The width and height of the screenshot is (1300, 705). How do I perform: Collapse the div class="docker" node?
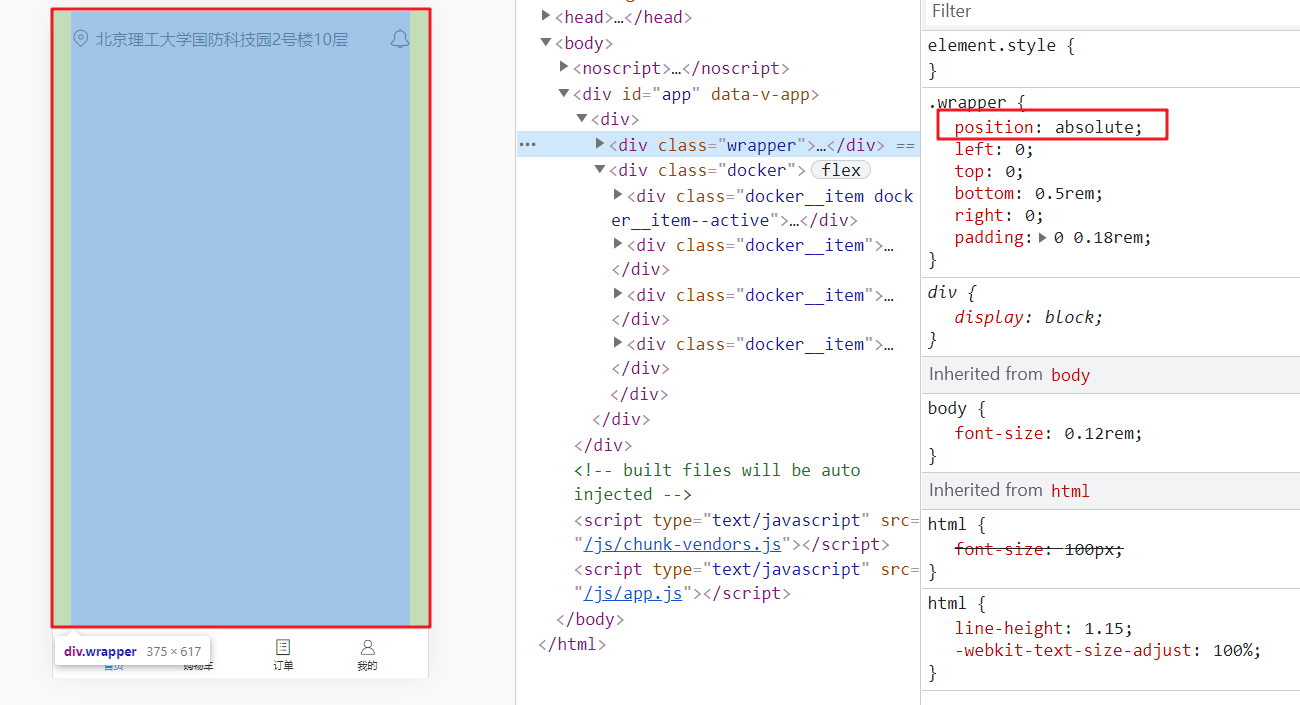click(x=600, y=169)
